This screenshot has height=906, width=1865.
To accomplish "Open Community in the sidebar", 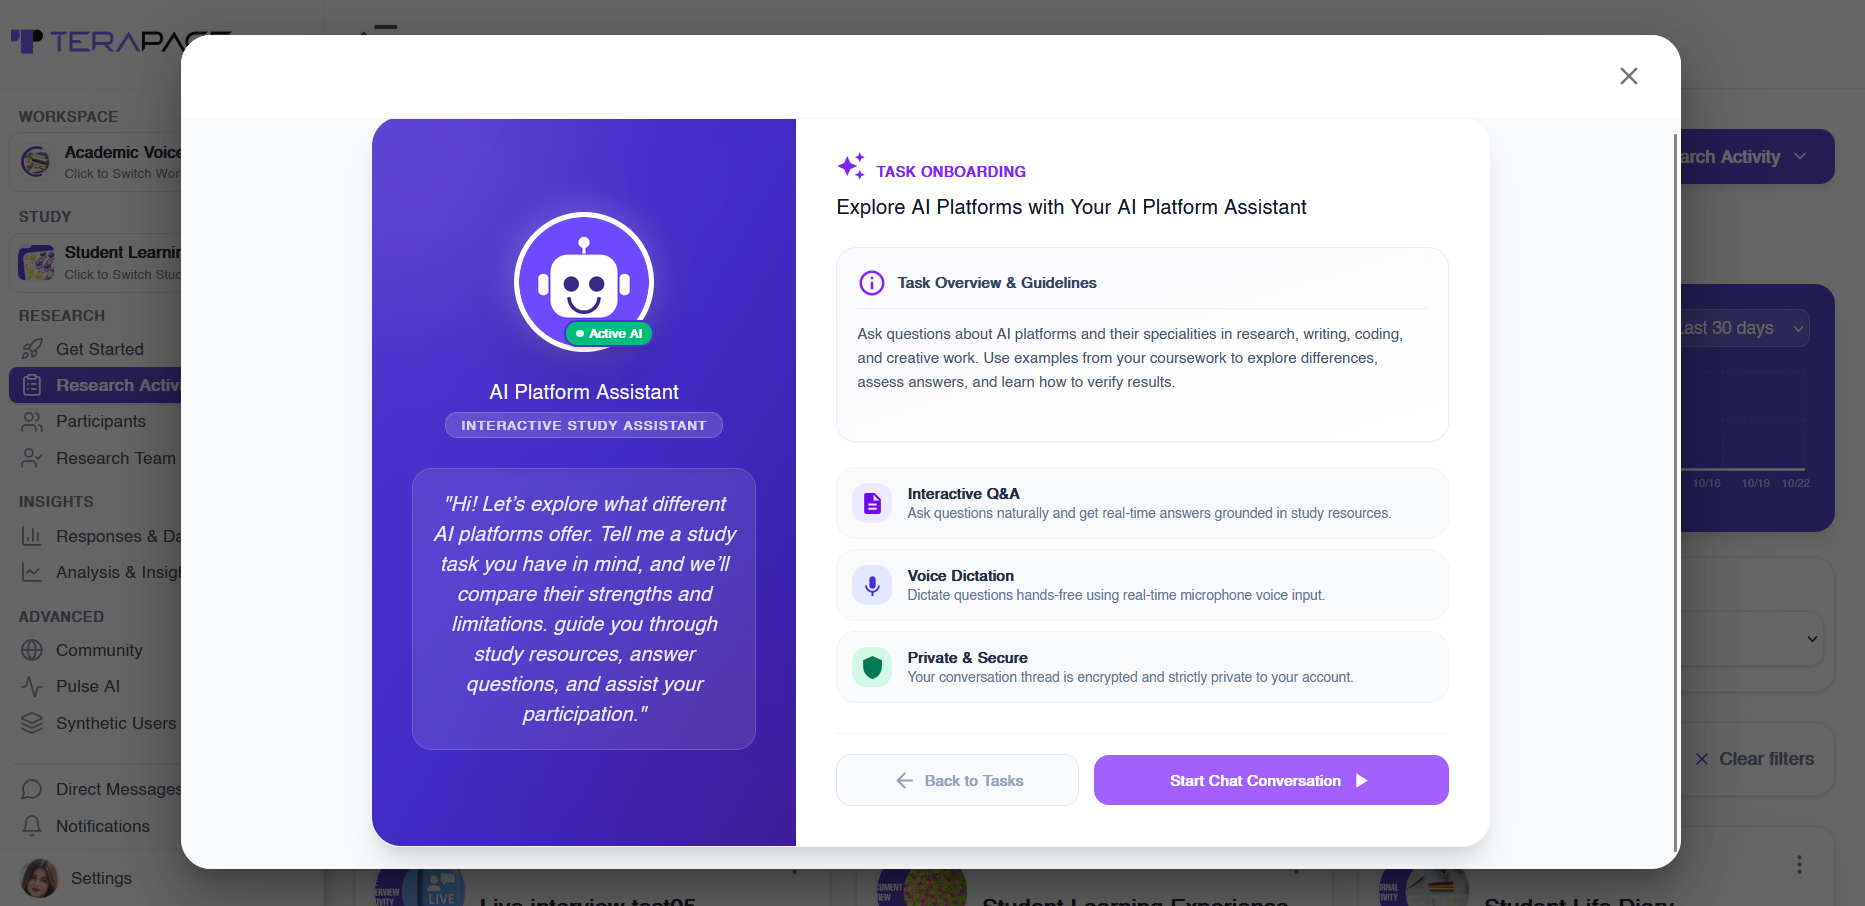I will (99, 650).
